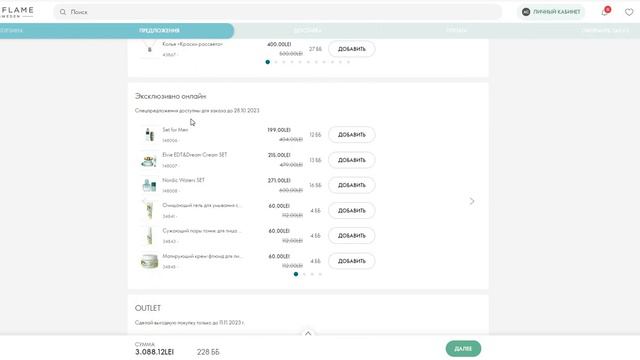This screenshot has height=360, width=640.
Task: Open Матирующий крем-флюид jar thumbnail
Action: [149, 261]
